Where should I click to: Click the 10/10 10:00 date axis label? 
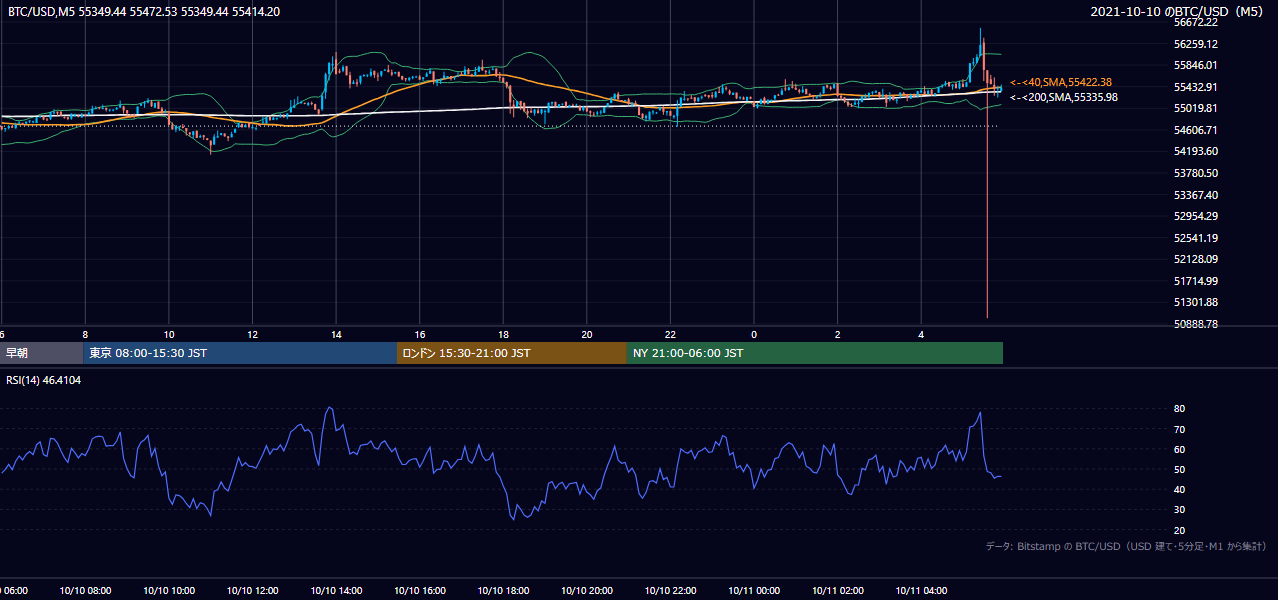(x=169, y=591)
